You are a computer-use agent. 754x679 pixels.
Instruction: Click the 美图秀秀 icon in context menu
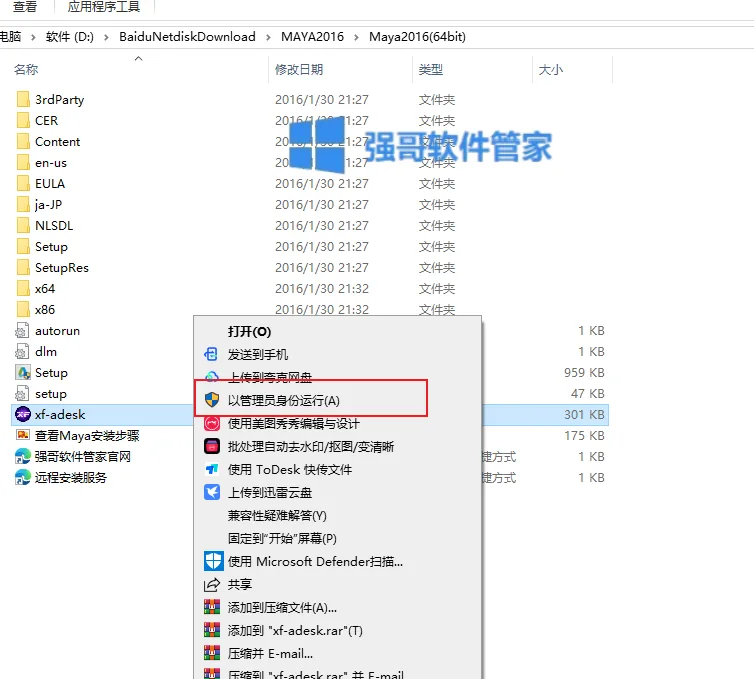click(x=212, y=423)
